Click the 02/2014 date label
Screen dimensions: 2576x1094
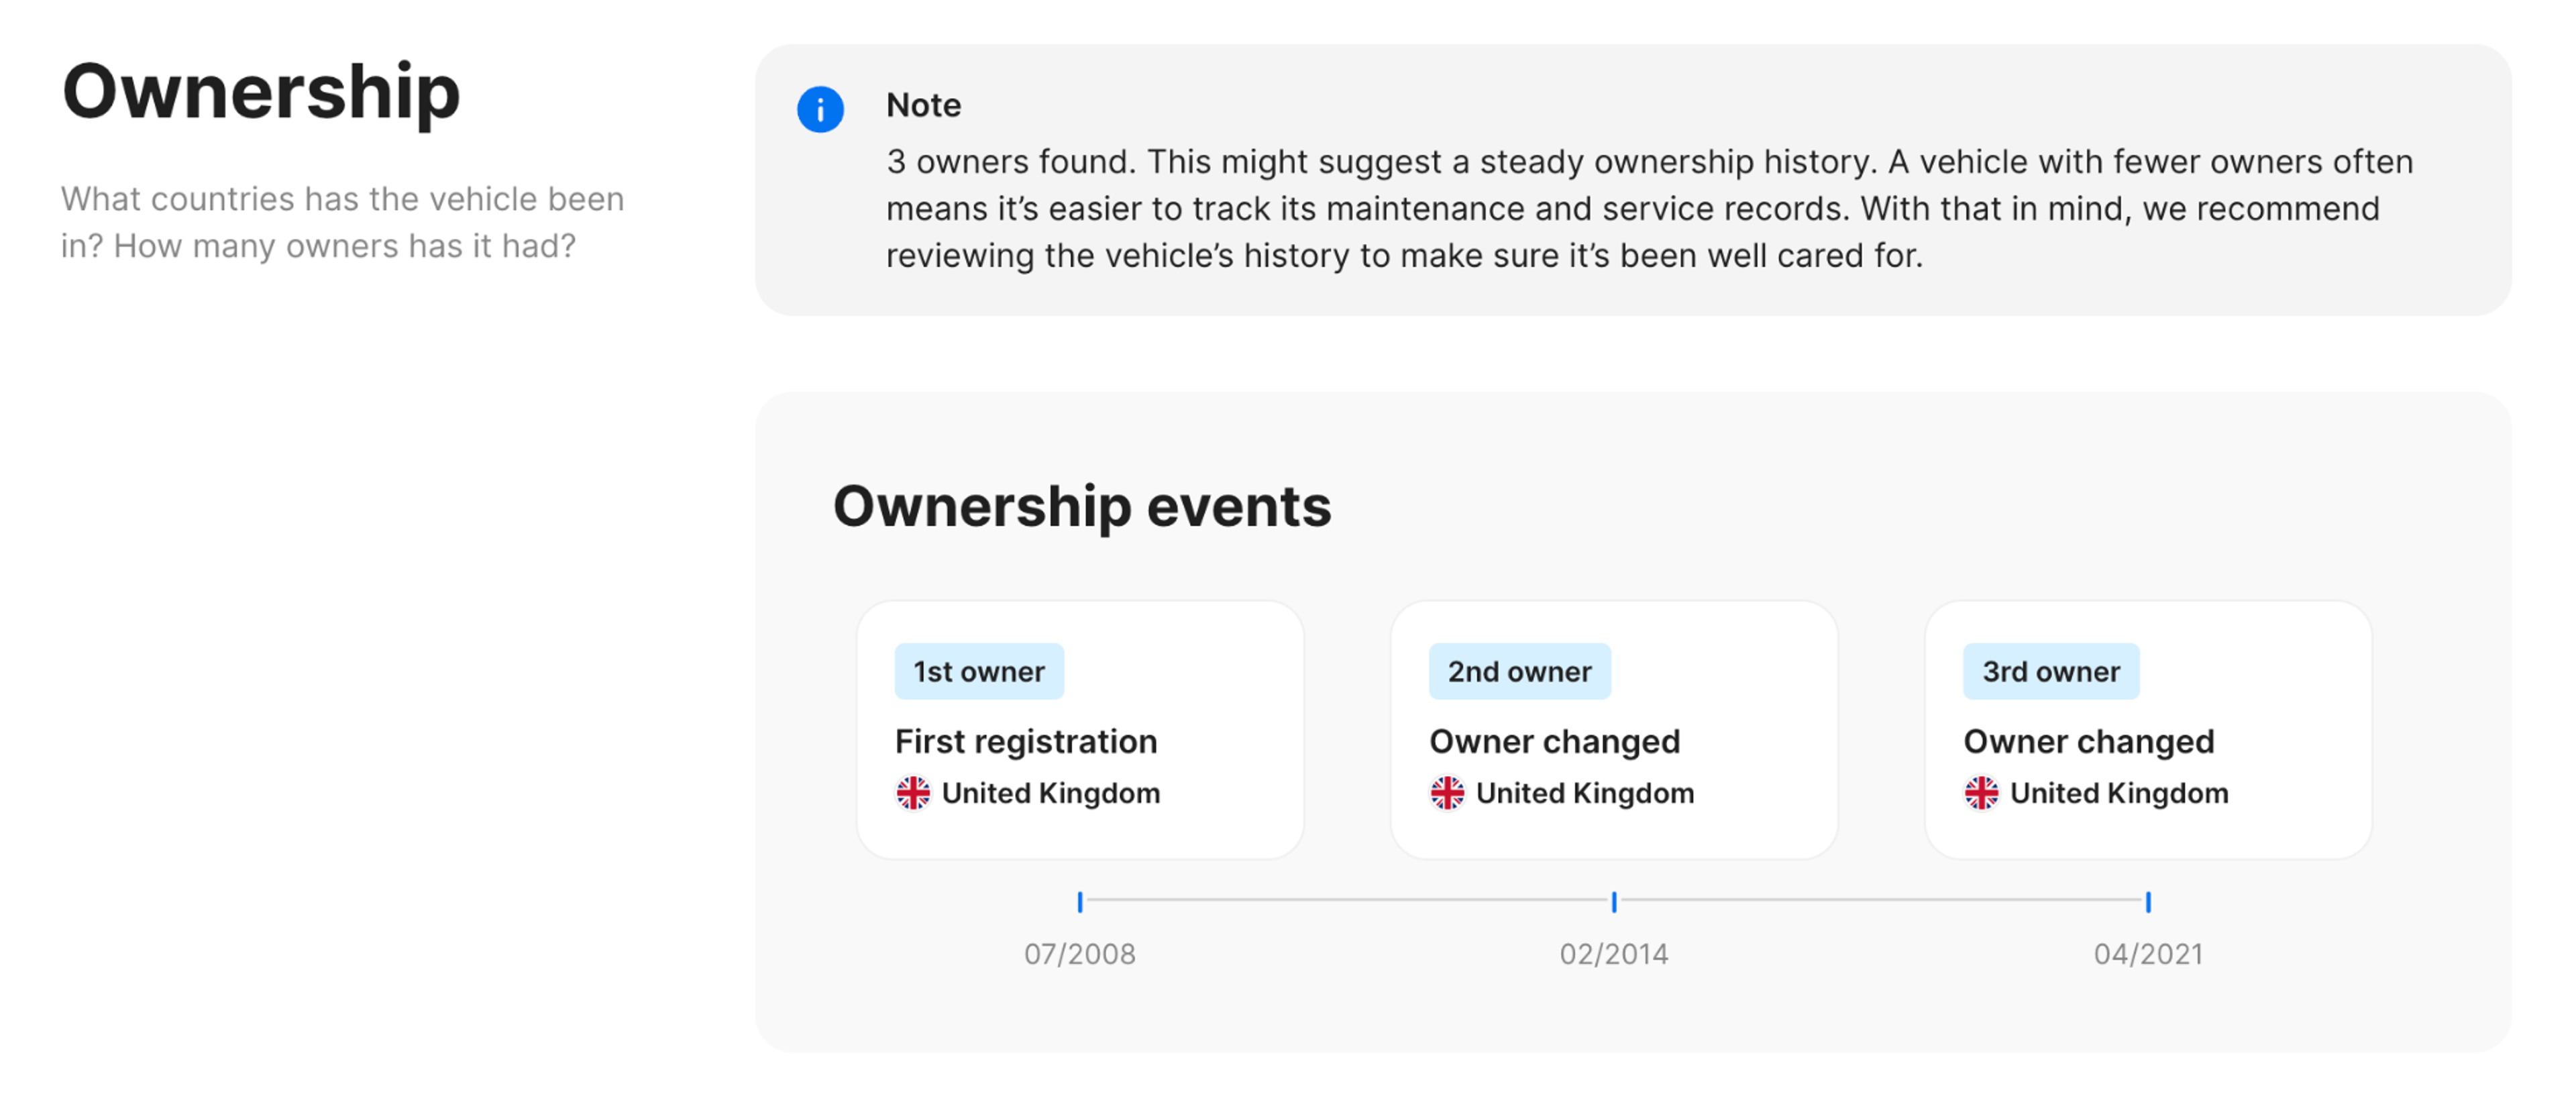[x=1614, y=954]
